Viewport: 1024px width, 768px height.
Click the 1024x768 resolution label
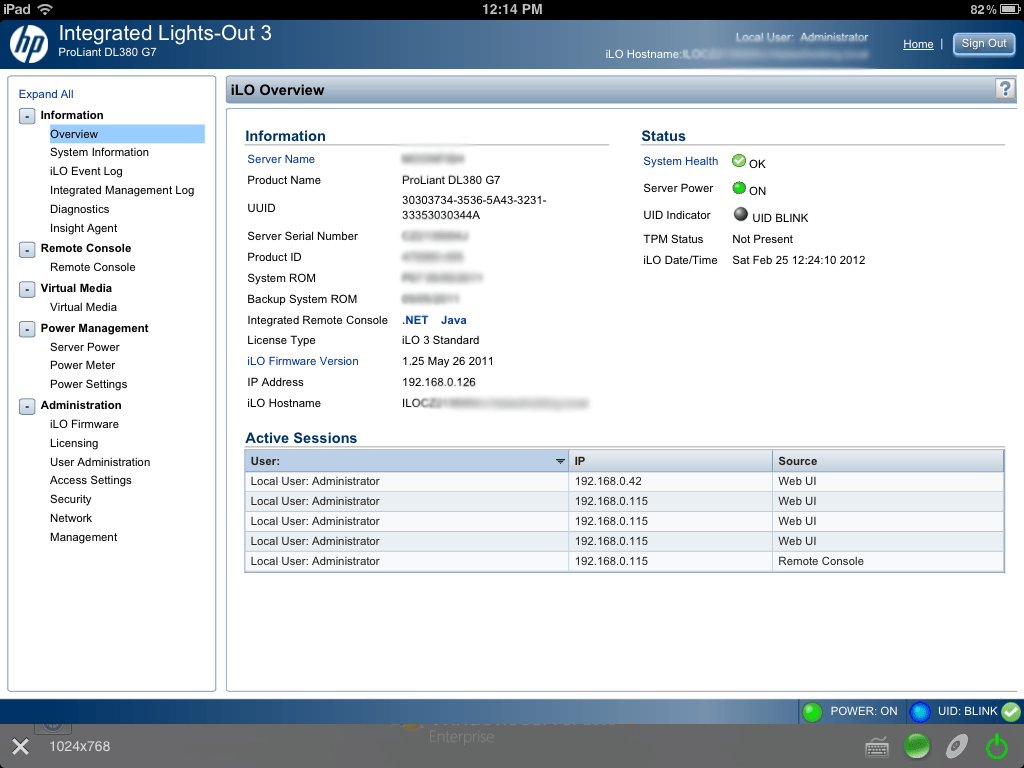pos(80,746)
